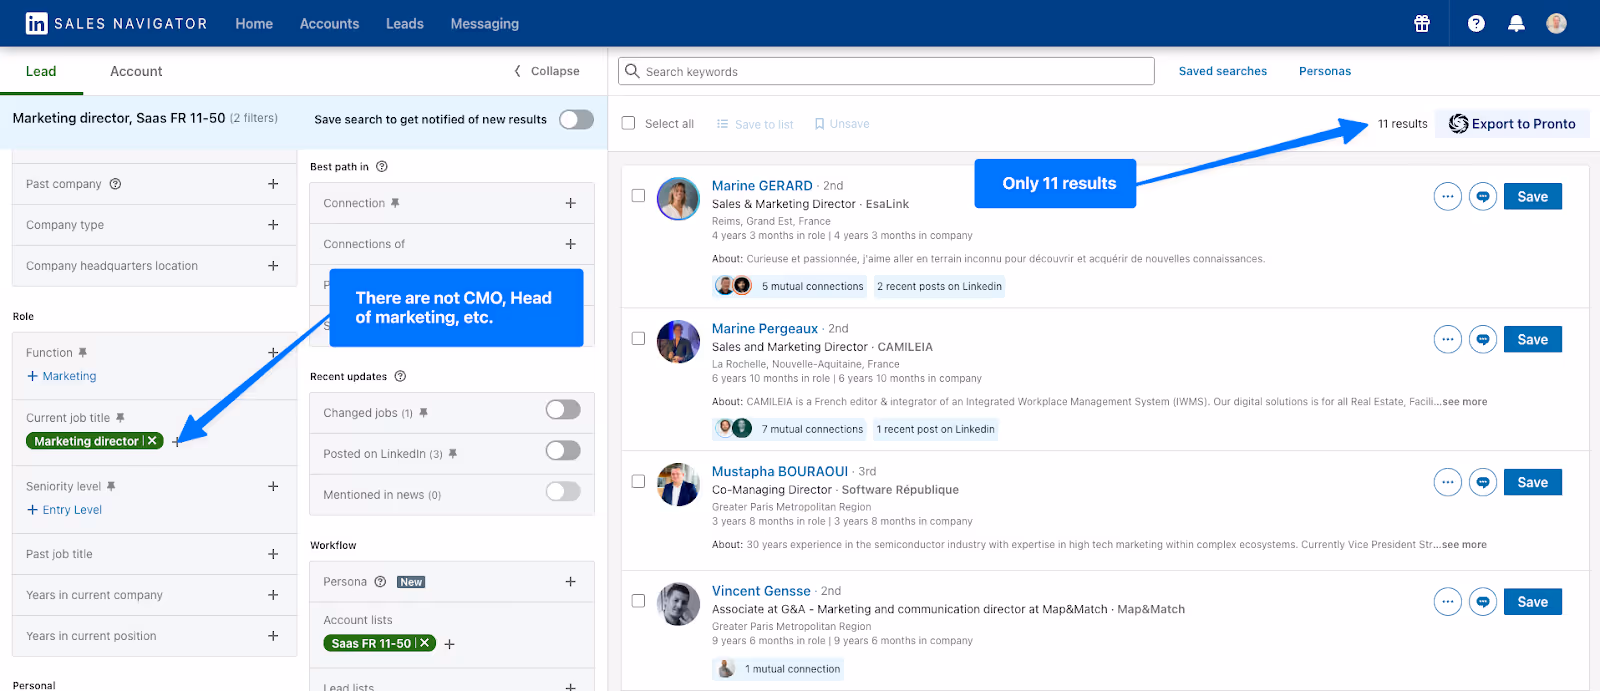Enable Posted on LinkedIn toggle
The image size is (1600, 691).
(x=563, y=451)
